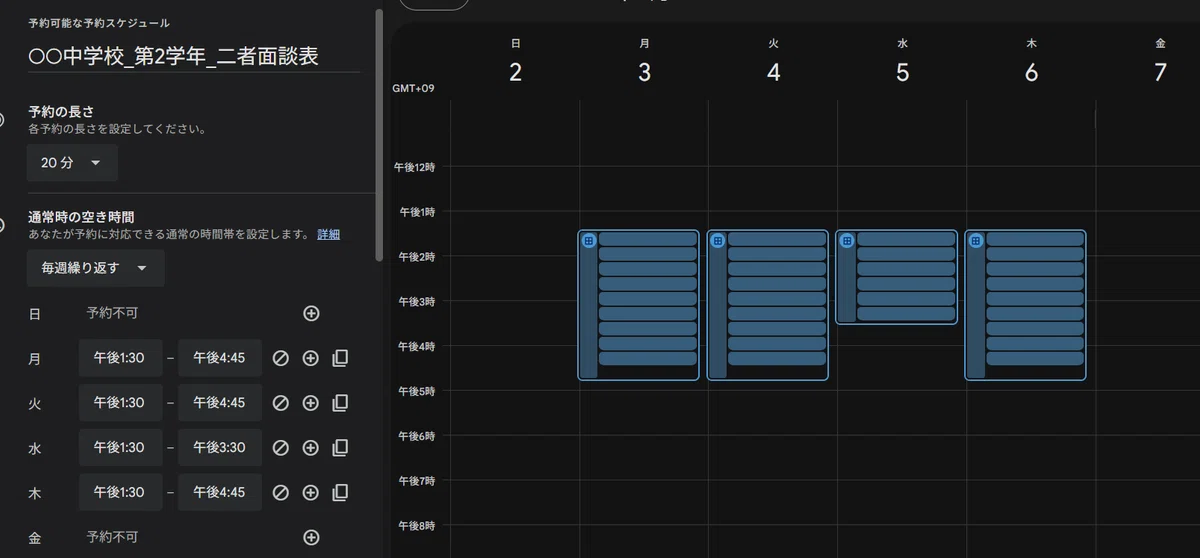Edit Wednesday end time 午後3:30
Viewport: 1200px width, 558px height.
click(x=220, y=447)
